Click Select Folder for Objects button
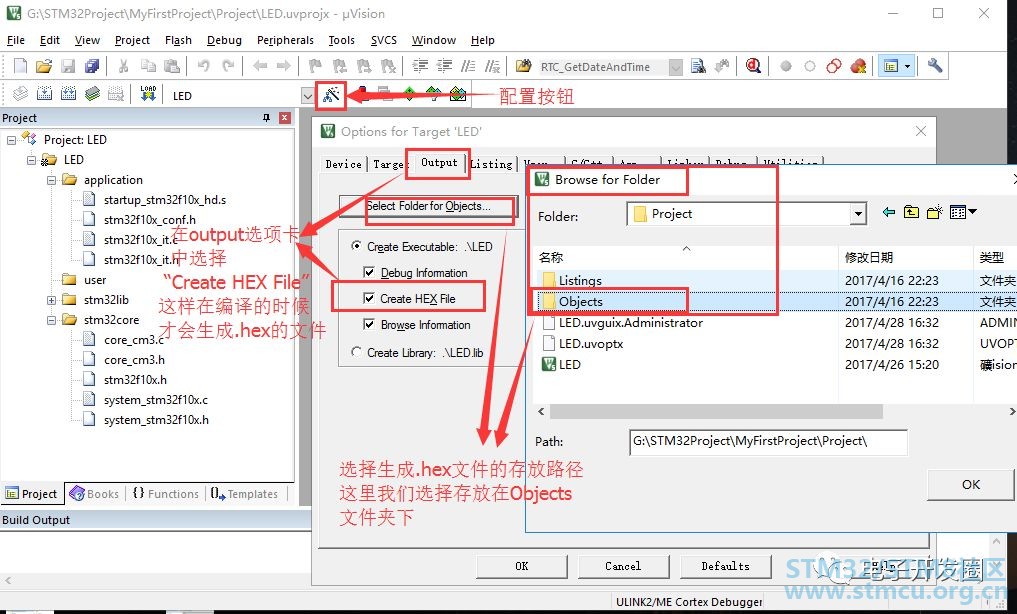The width and height of the screenshot is (1017, 614). (x=429, y=206)
